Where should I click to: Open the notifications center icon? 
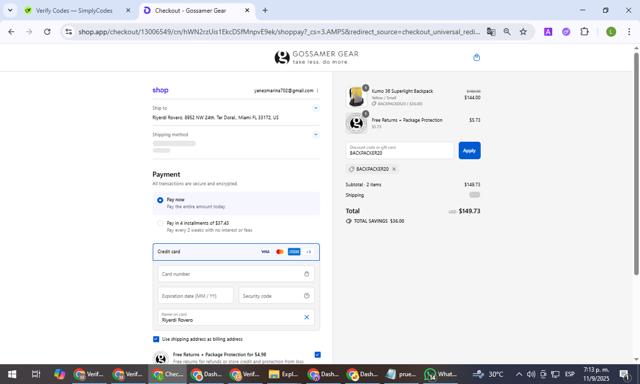point(624,374)
